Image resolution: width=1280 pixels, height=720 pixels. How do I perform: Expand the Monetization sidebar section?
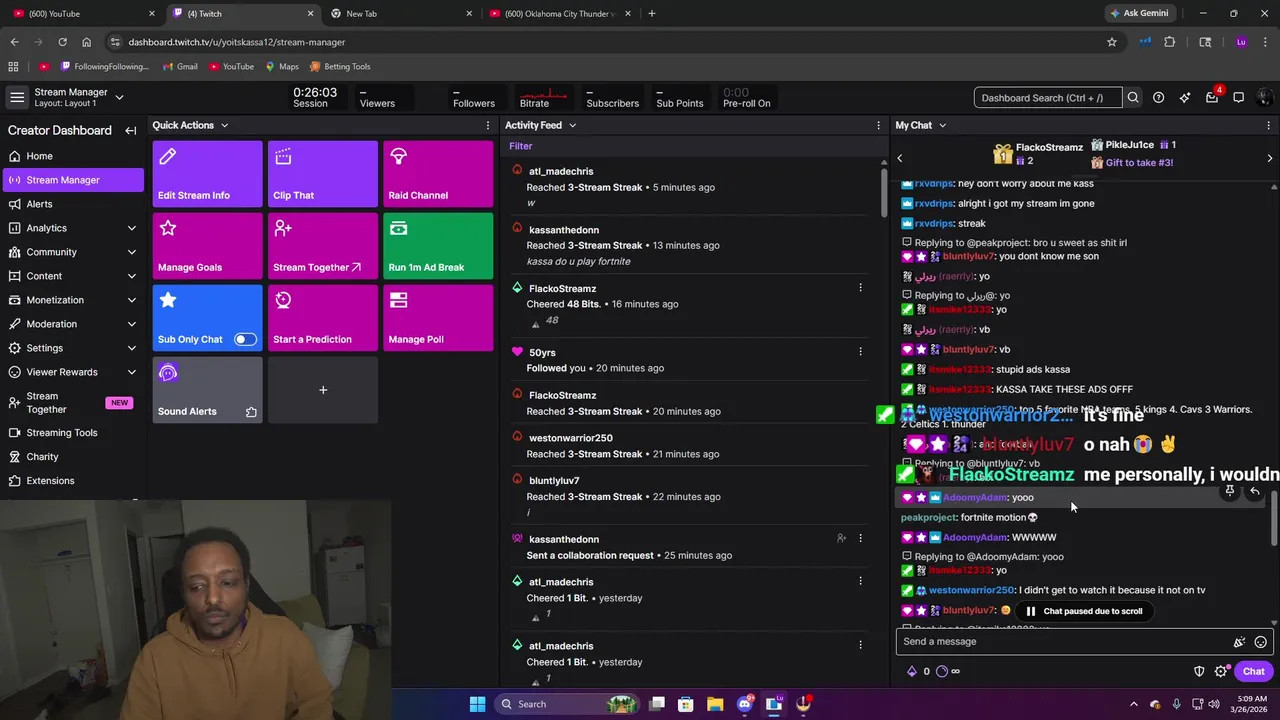click(131, 300)
